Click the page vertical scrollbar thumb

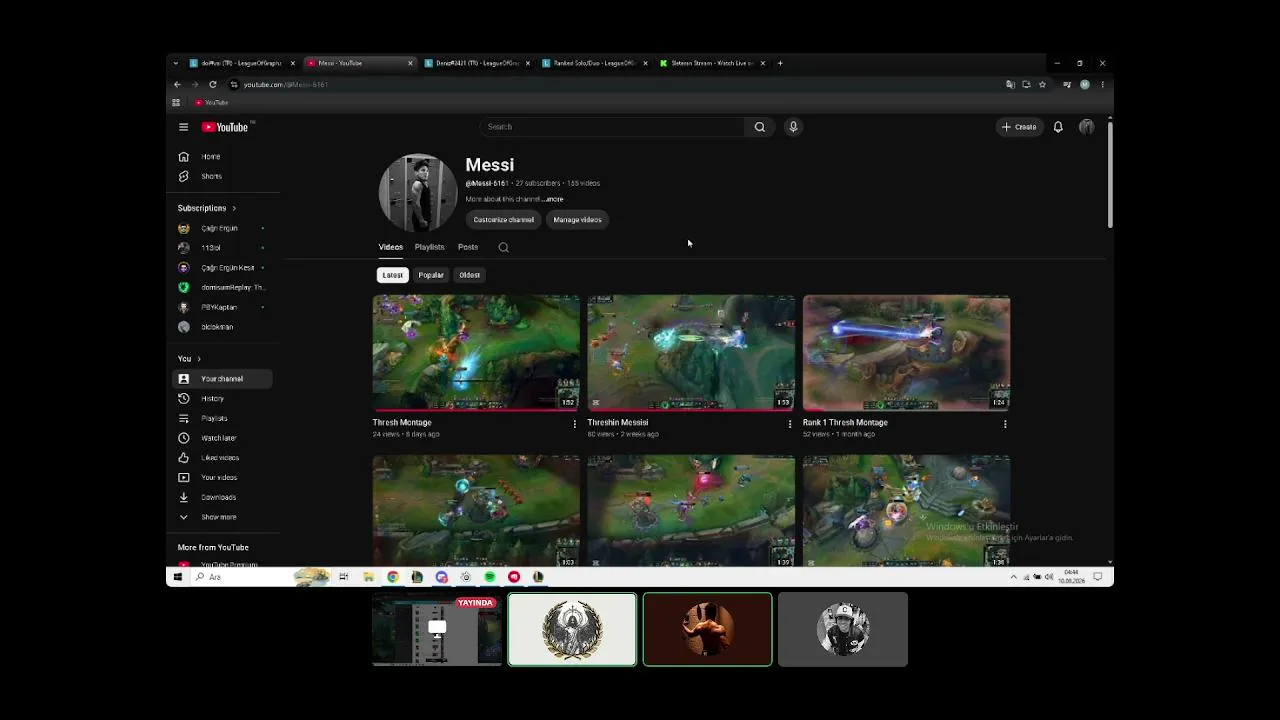(1109, 173)
